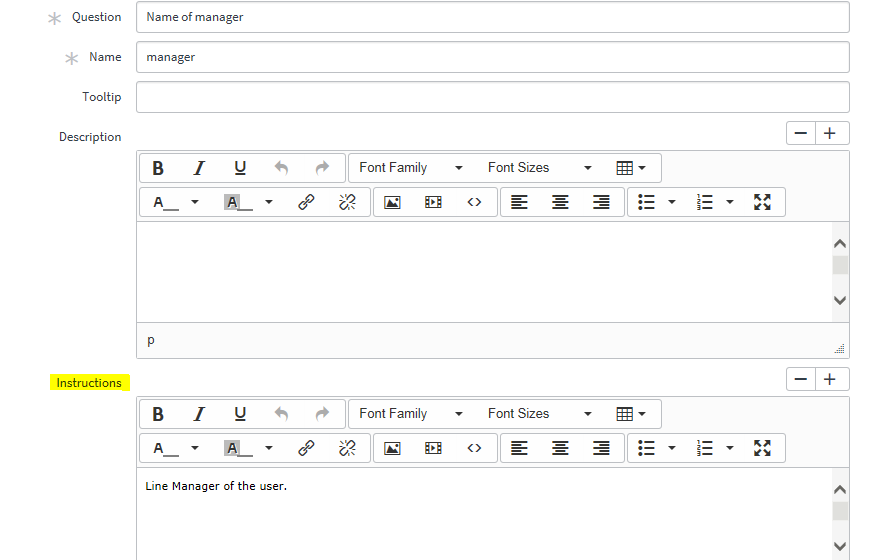This screenshot has height=560, width=887.
Task: Open text color arrow in Instructions editor
Action: point(195,448)
